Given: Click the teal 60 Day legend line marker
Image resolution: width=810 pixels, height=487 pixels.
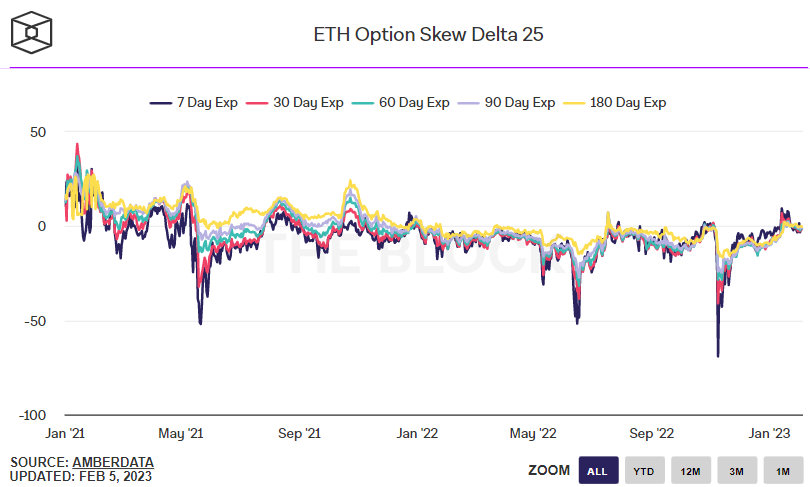Looking at the screenshot, I should 363,103.
